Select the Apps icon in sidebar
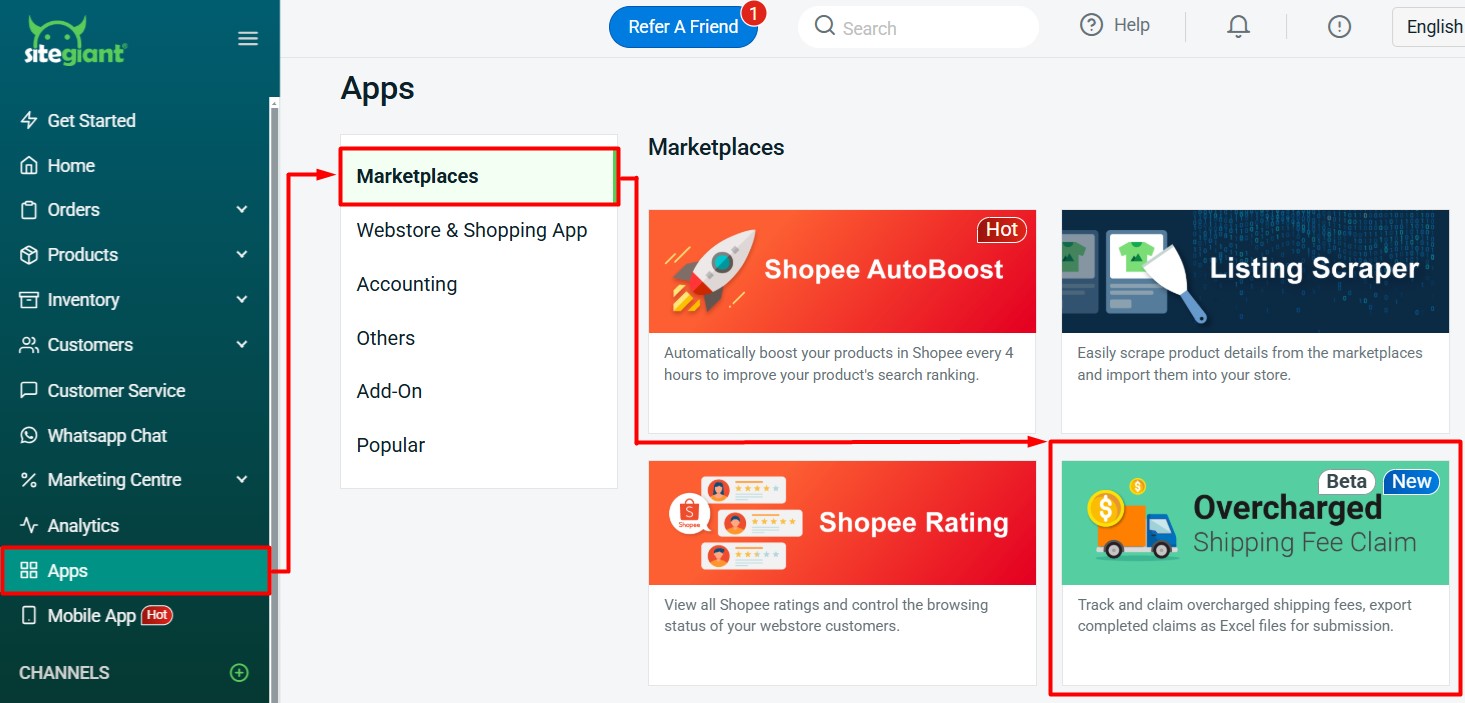This screenshot has height=703, width=1465. click(x=27, y=570)
